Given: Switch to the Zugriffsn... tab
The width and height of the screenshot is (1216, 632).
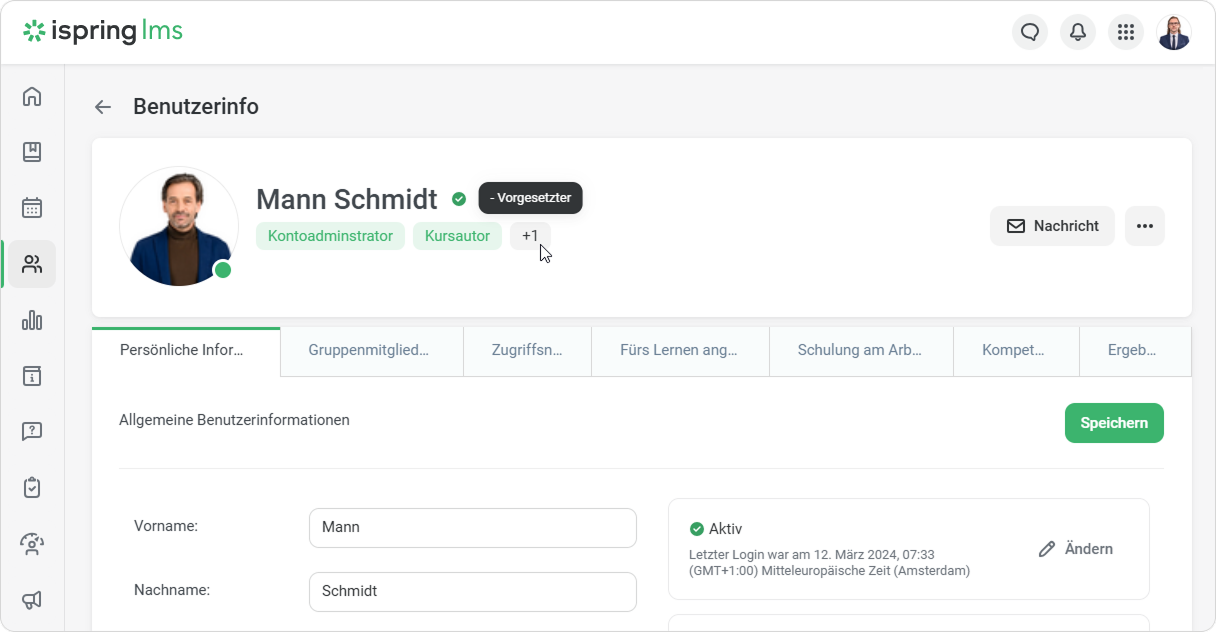Looking at the screenshot, I should point(527,351).
